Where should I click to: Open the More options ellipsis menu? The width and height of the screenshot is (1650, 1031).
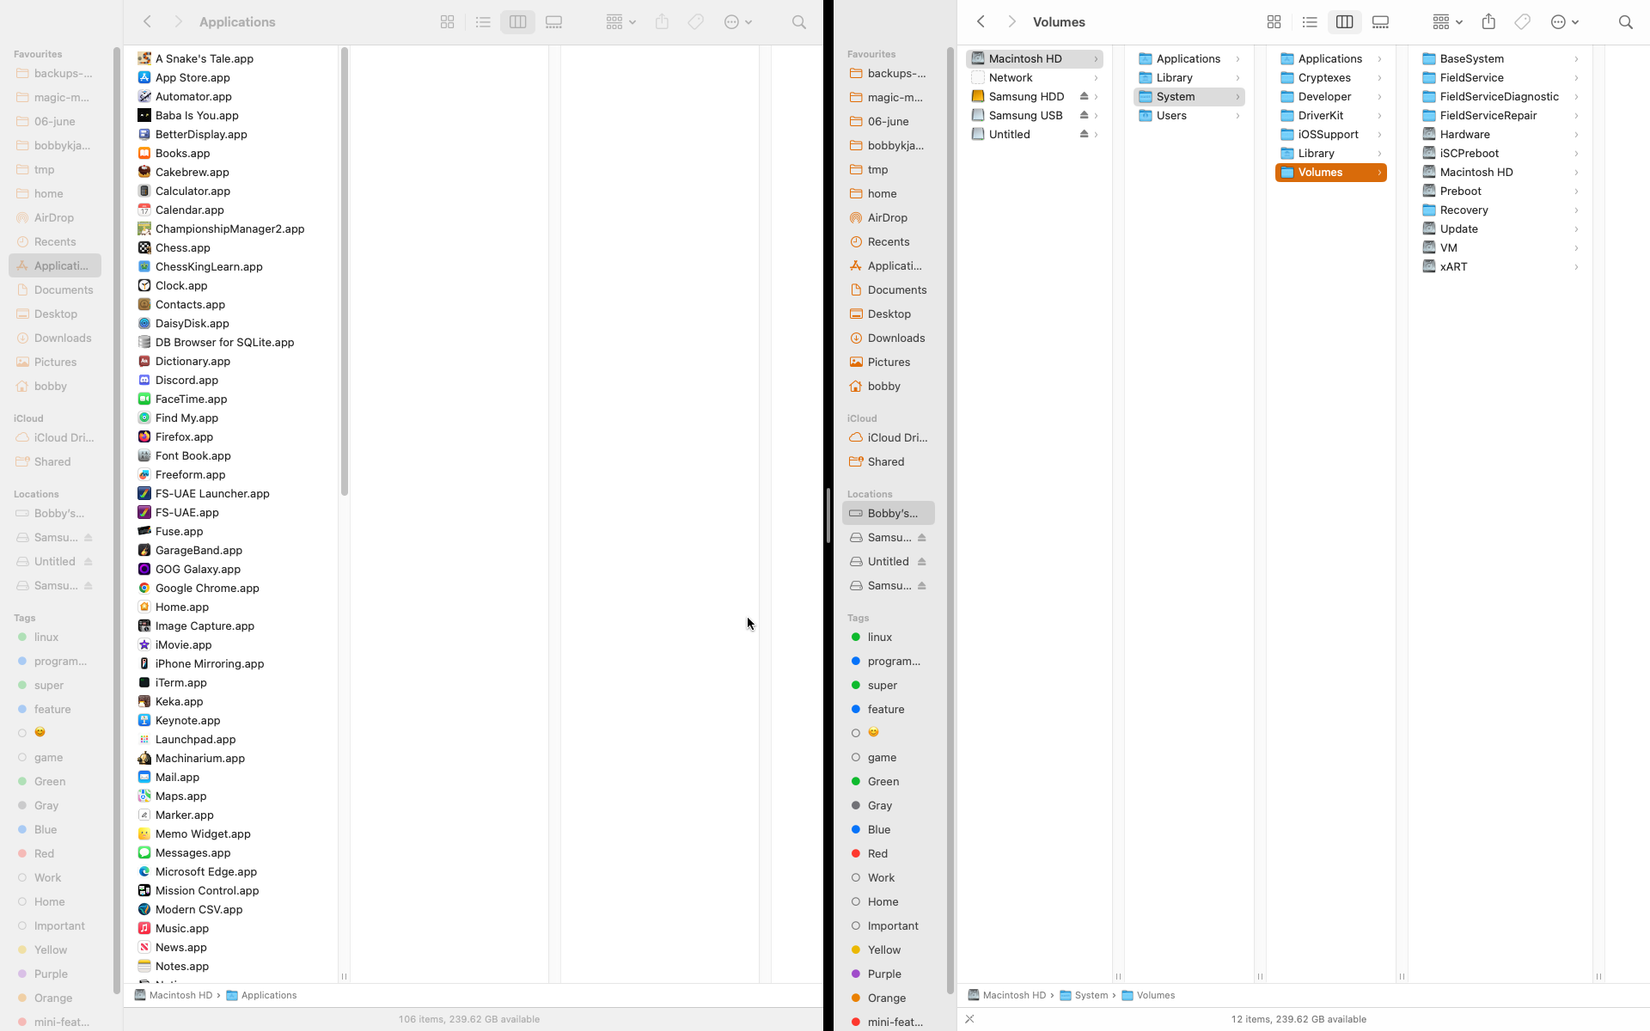click(737, 21)
